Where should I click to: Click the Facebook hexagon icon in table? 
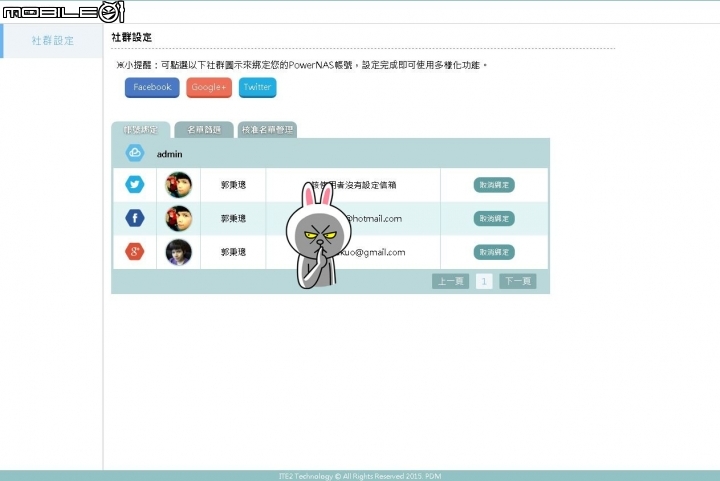(135, 218)
